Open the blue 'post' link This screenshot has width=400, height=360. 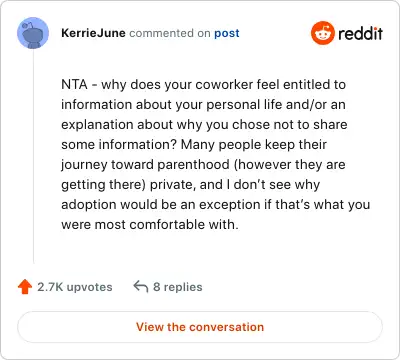[227, 33]
